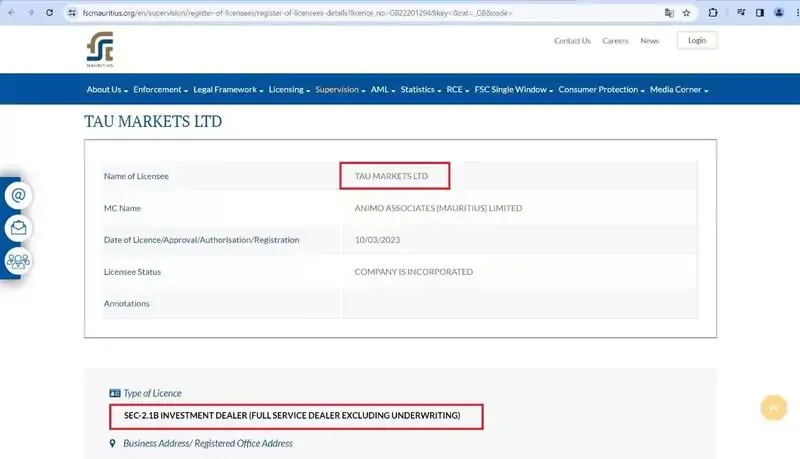Image resolution: width=800 pixels, height=459 pixels.
Task: Select ANIMO ASSOCIATES (MAURITIUS) LIMITED text
Action: 438,208
